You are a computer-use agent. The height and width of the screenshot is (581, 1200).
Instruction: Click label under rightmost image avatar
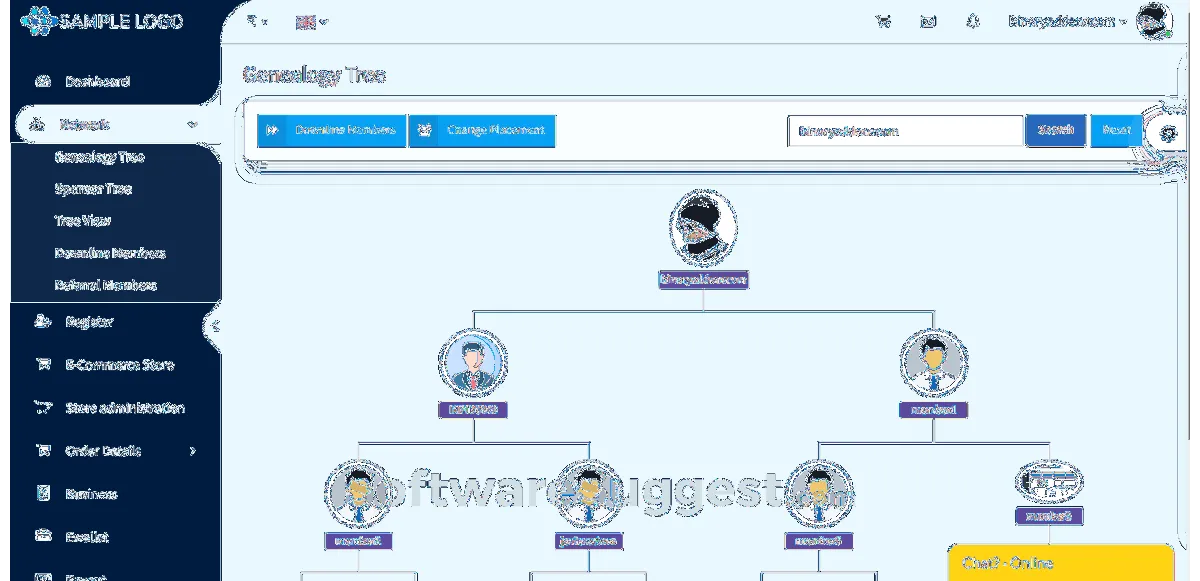[1048, 517]
